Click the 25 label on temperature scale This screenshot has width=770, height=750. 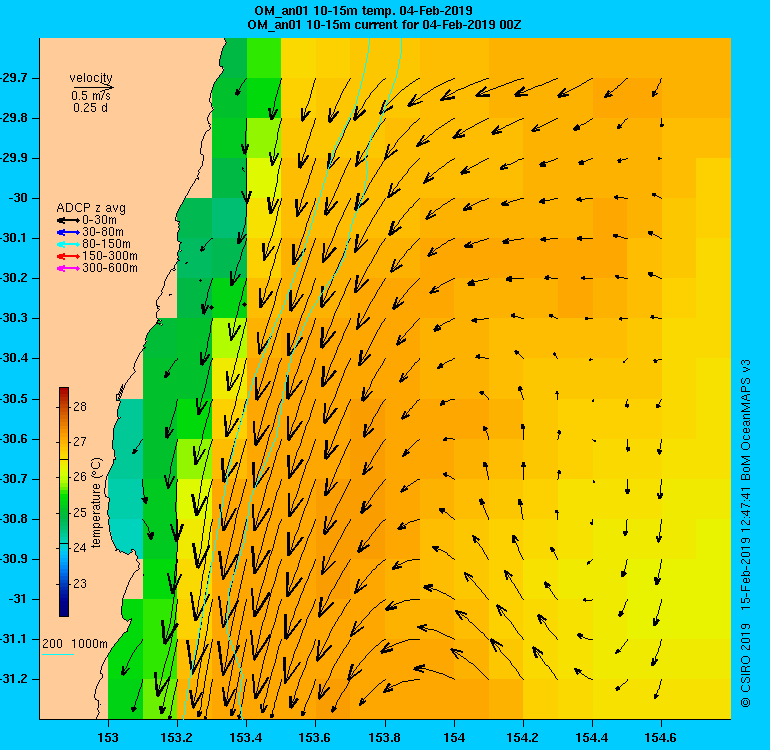tap(80, 513)
